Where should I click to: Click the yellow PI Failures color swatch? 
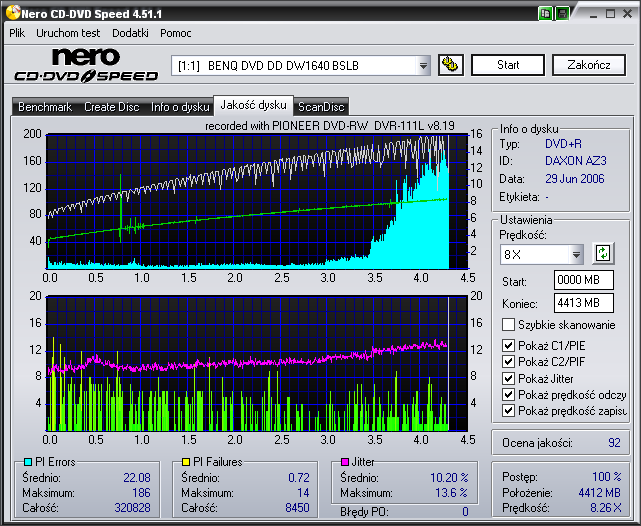pyautogui.click(x=186, y=462)
